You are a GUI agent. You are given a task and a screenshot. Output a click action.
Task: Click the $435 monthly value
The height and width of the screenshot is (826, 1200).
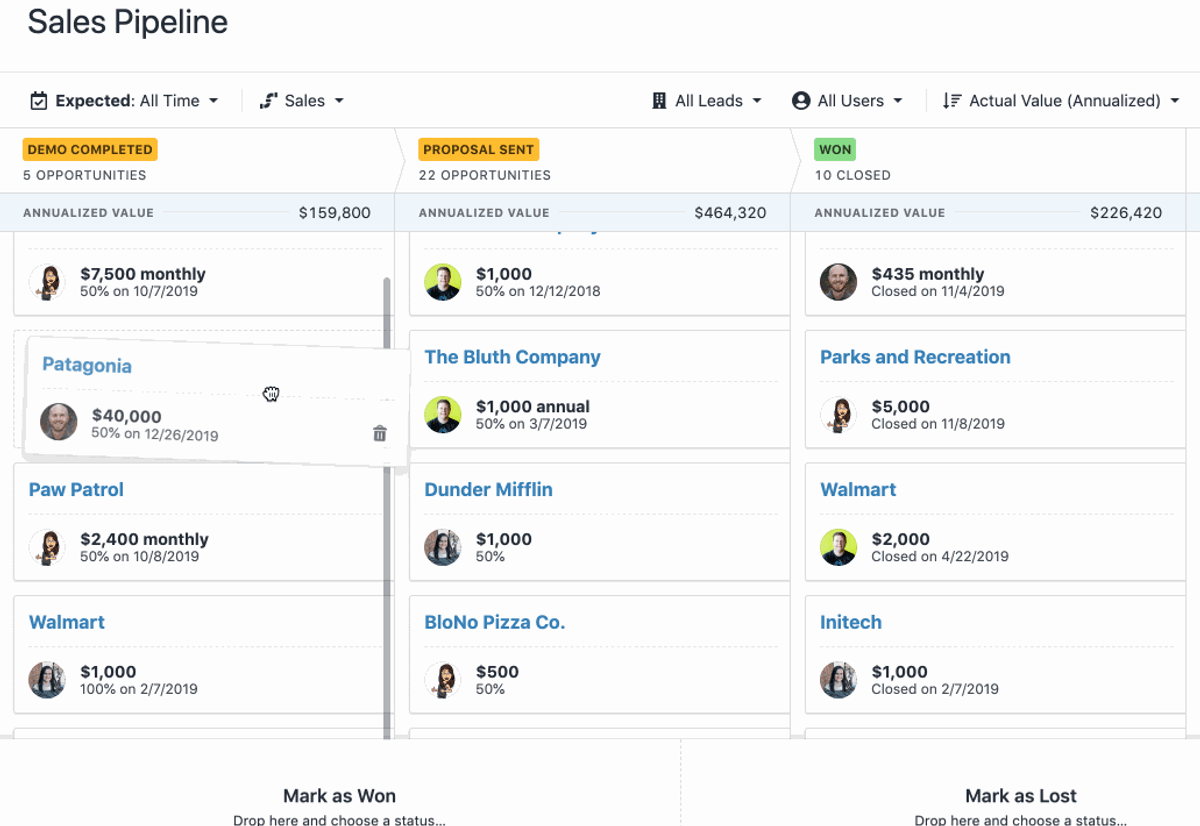(928, 274)
